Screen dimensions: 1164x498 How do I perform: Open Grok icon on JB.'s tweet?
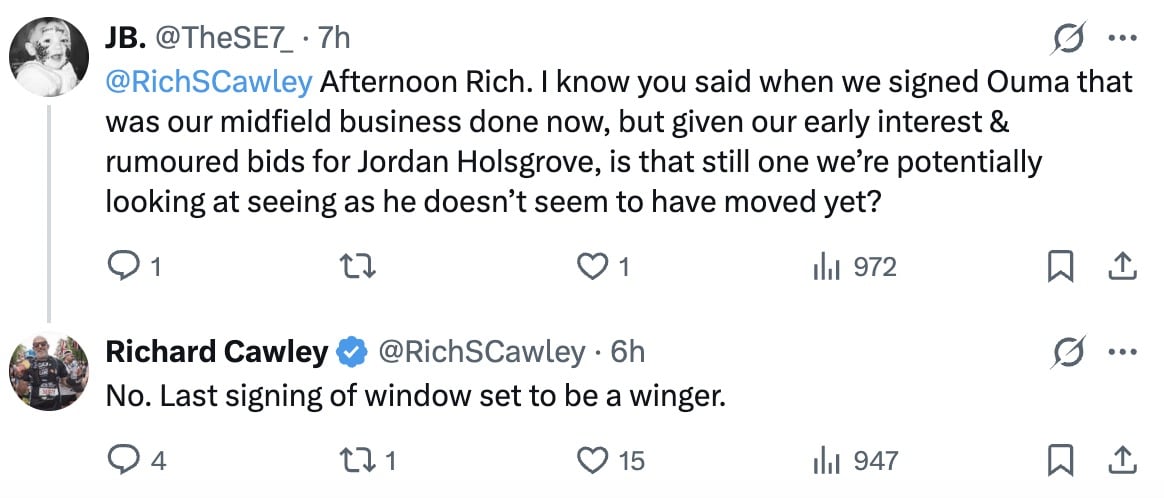point(1067,39)
